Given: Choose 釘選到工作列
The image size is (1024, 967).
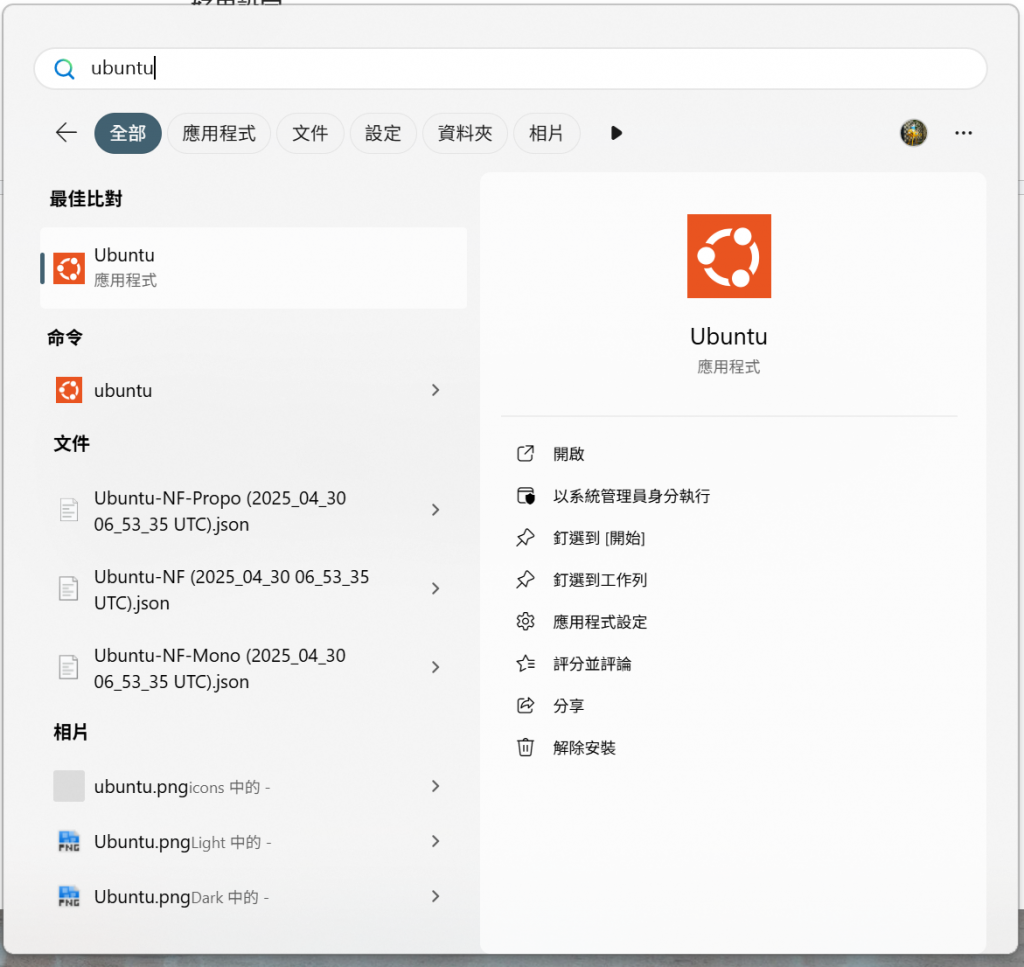Looking at the screenshot, I should [600, 580].
